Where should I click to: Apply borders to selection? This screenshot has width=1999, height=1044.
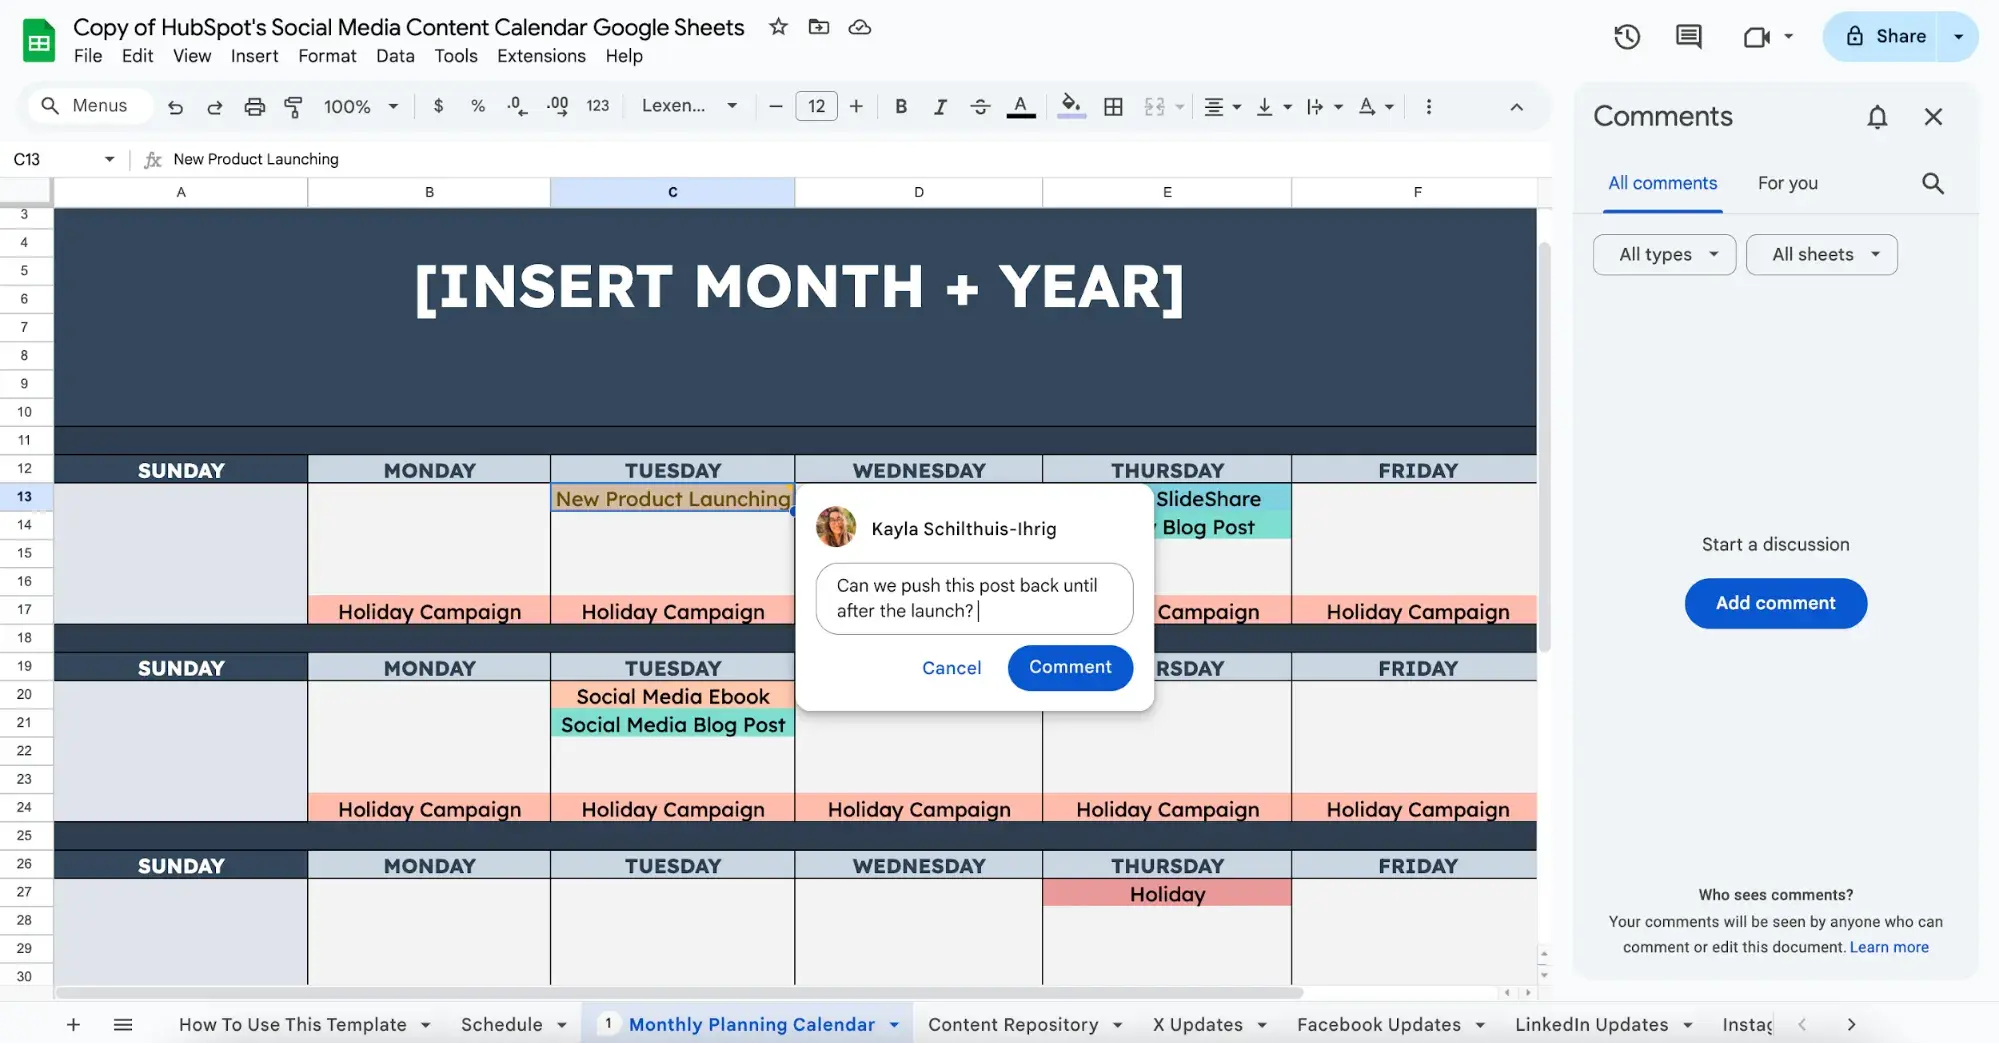pos(1113,106)
